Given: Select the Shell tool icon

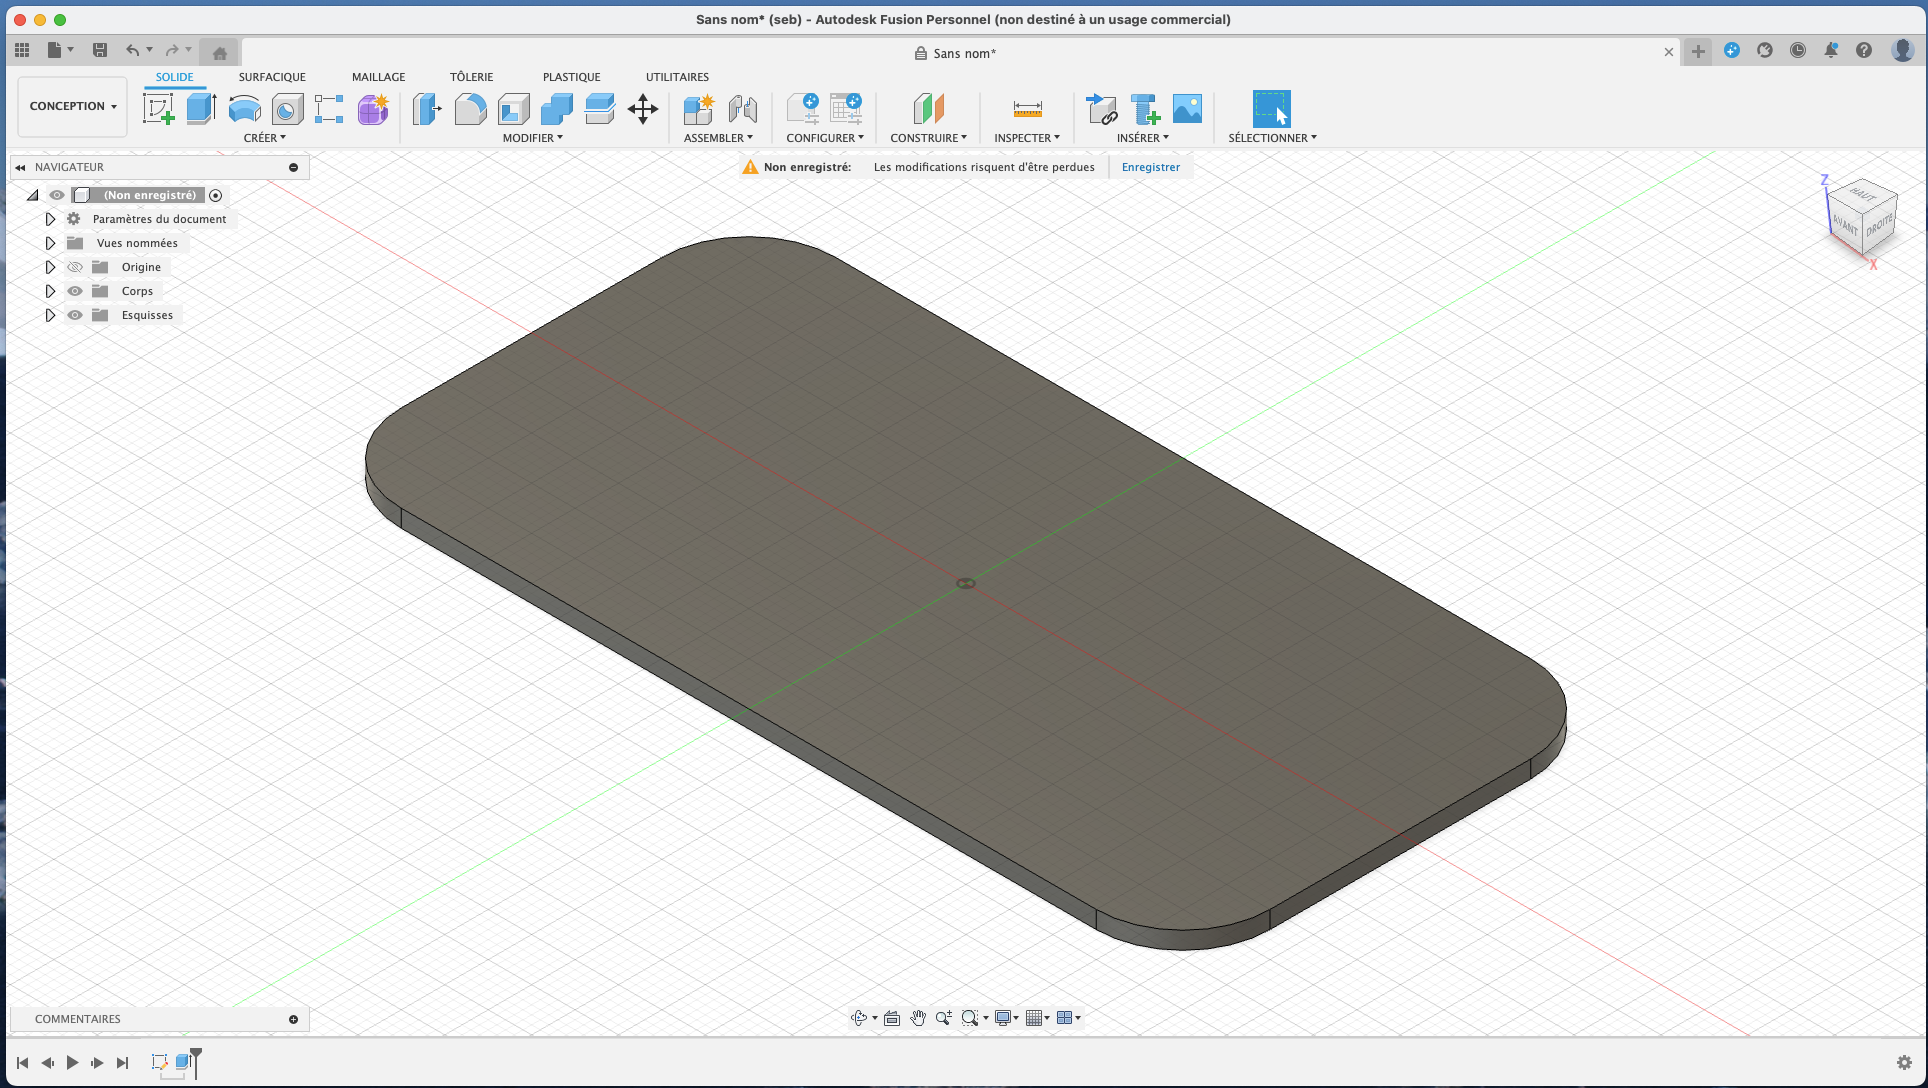Looking at the screenshot, I should (514, 108).
